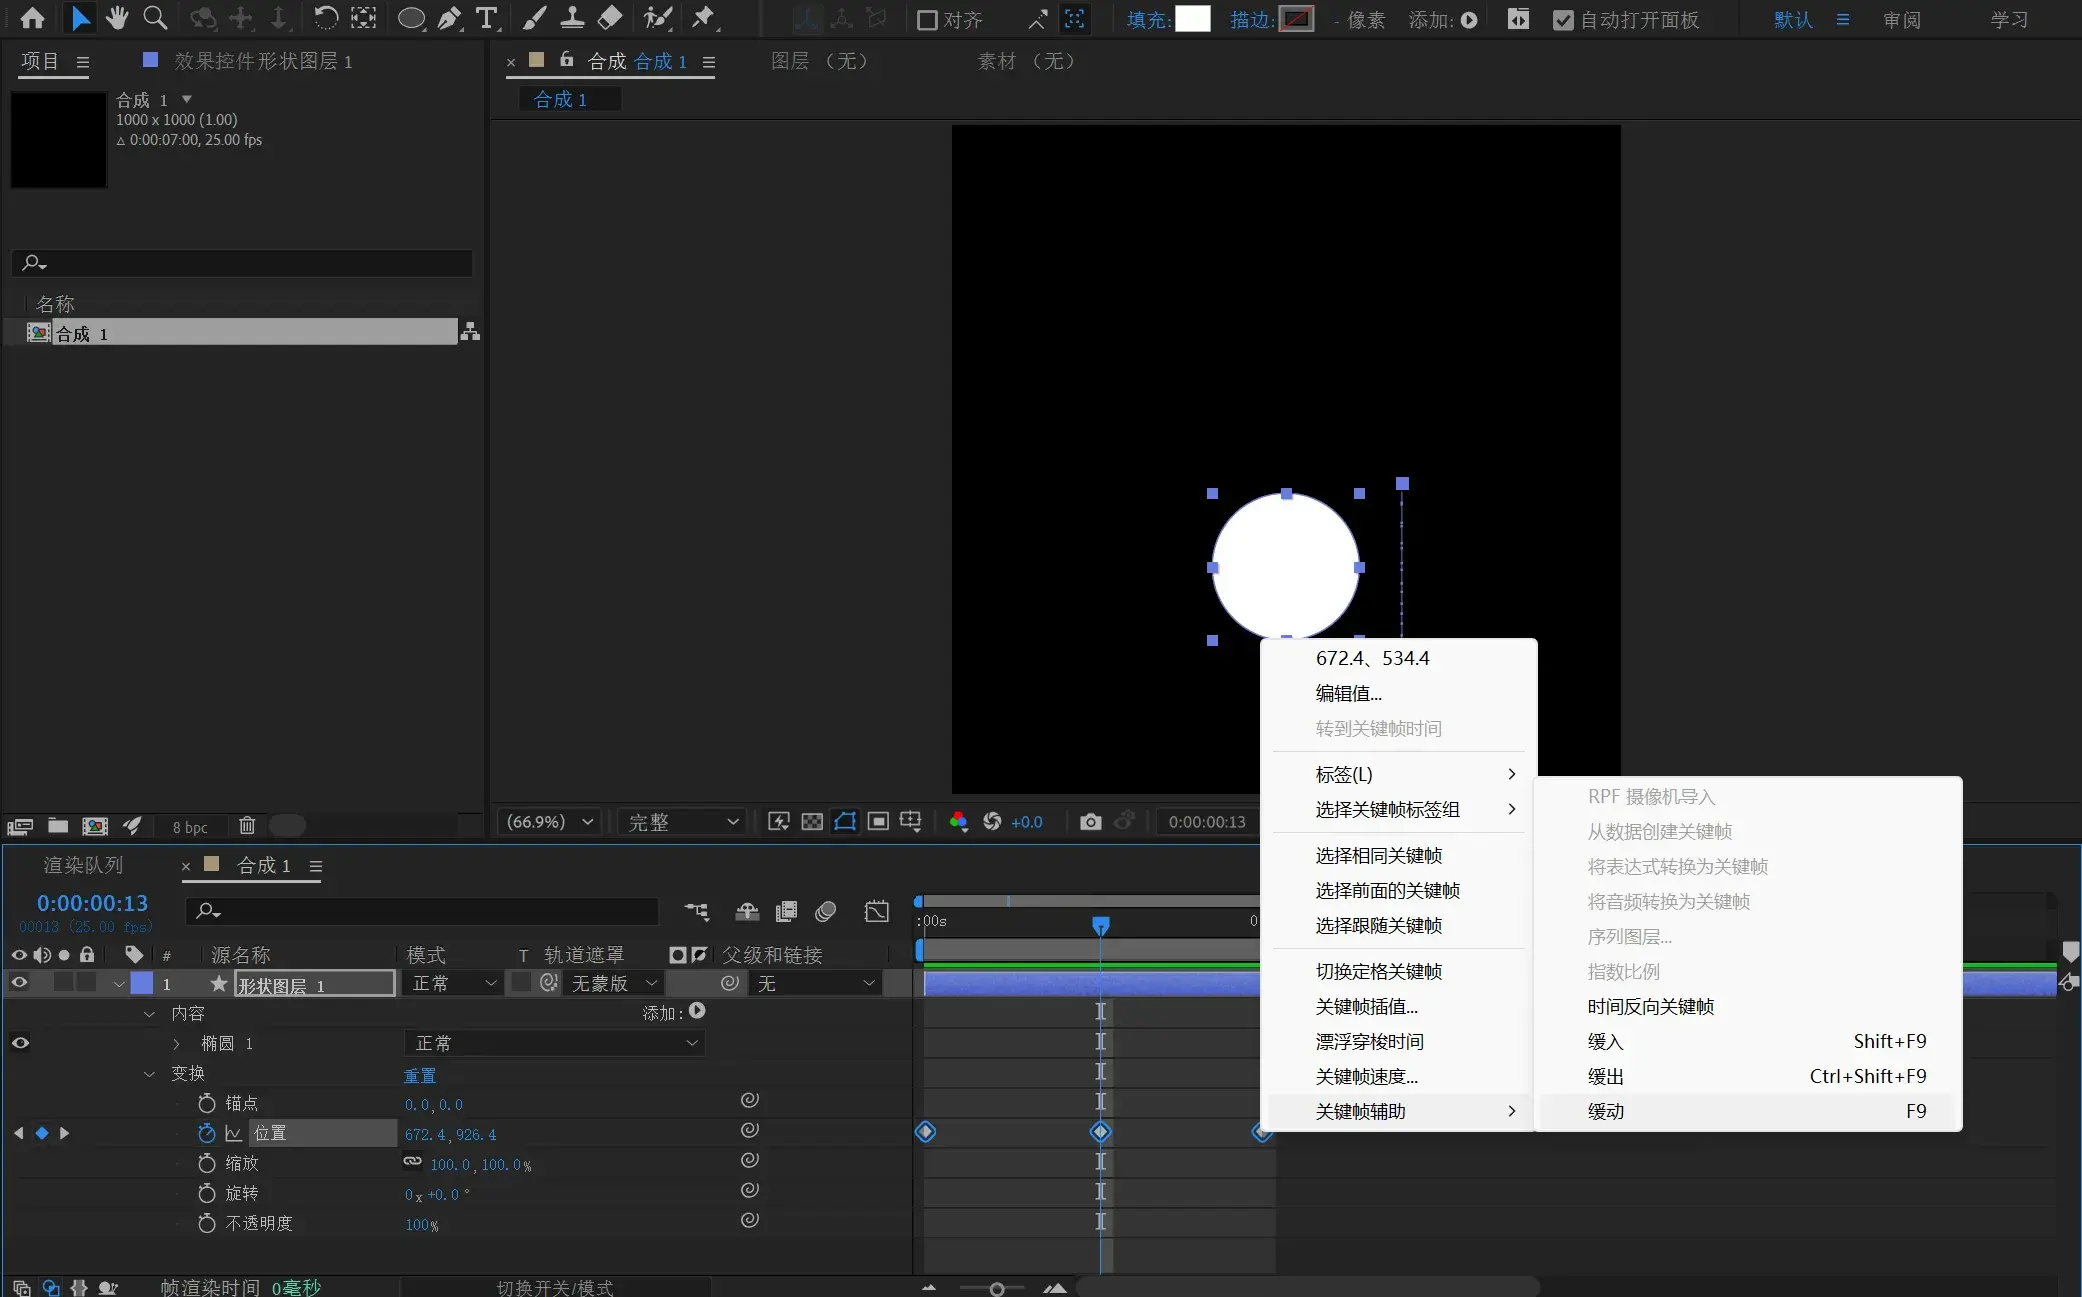Switch to 审阅 review workspace
The image size is (2082, 1297).
[x=1901, y=20]
